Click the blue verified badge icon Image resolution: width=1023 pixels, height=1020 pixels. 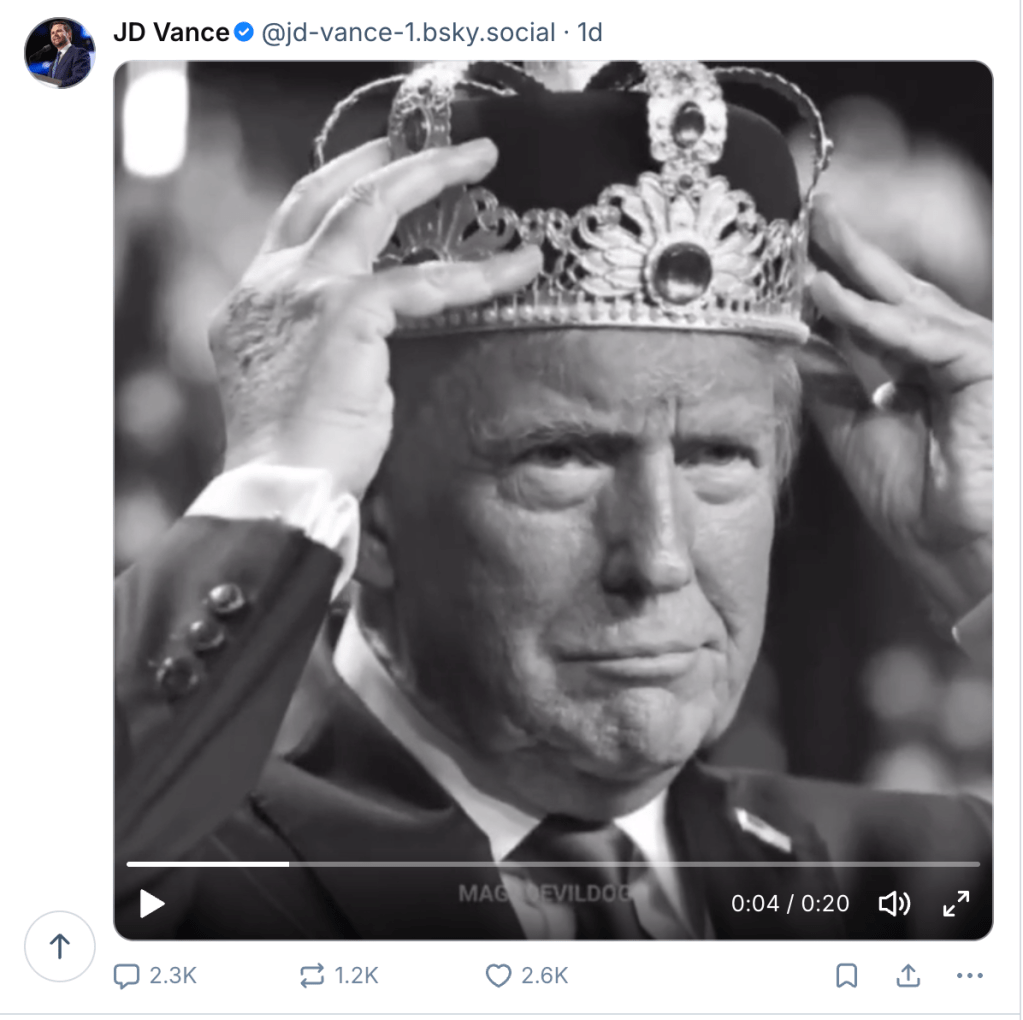(x=244, y=33)
